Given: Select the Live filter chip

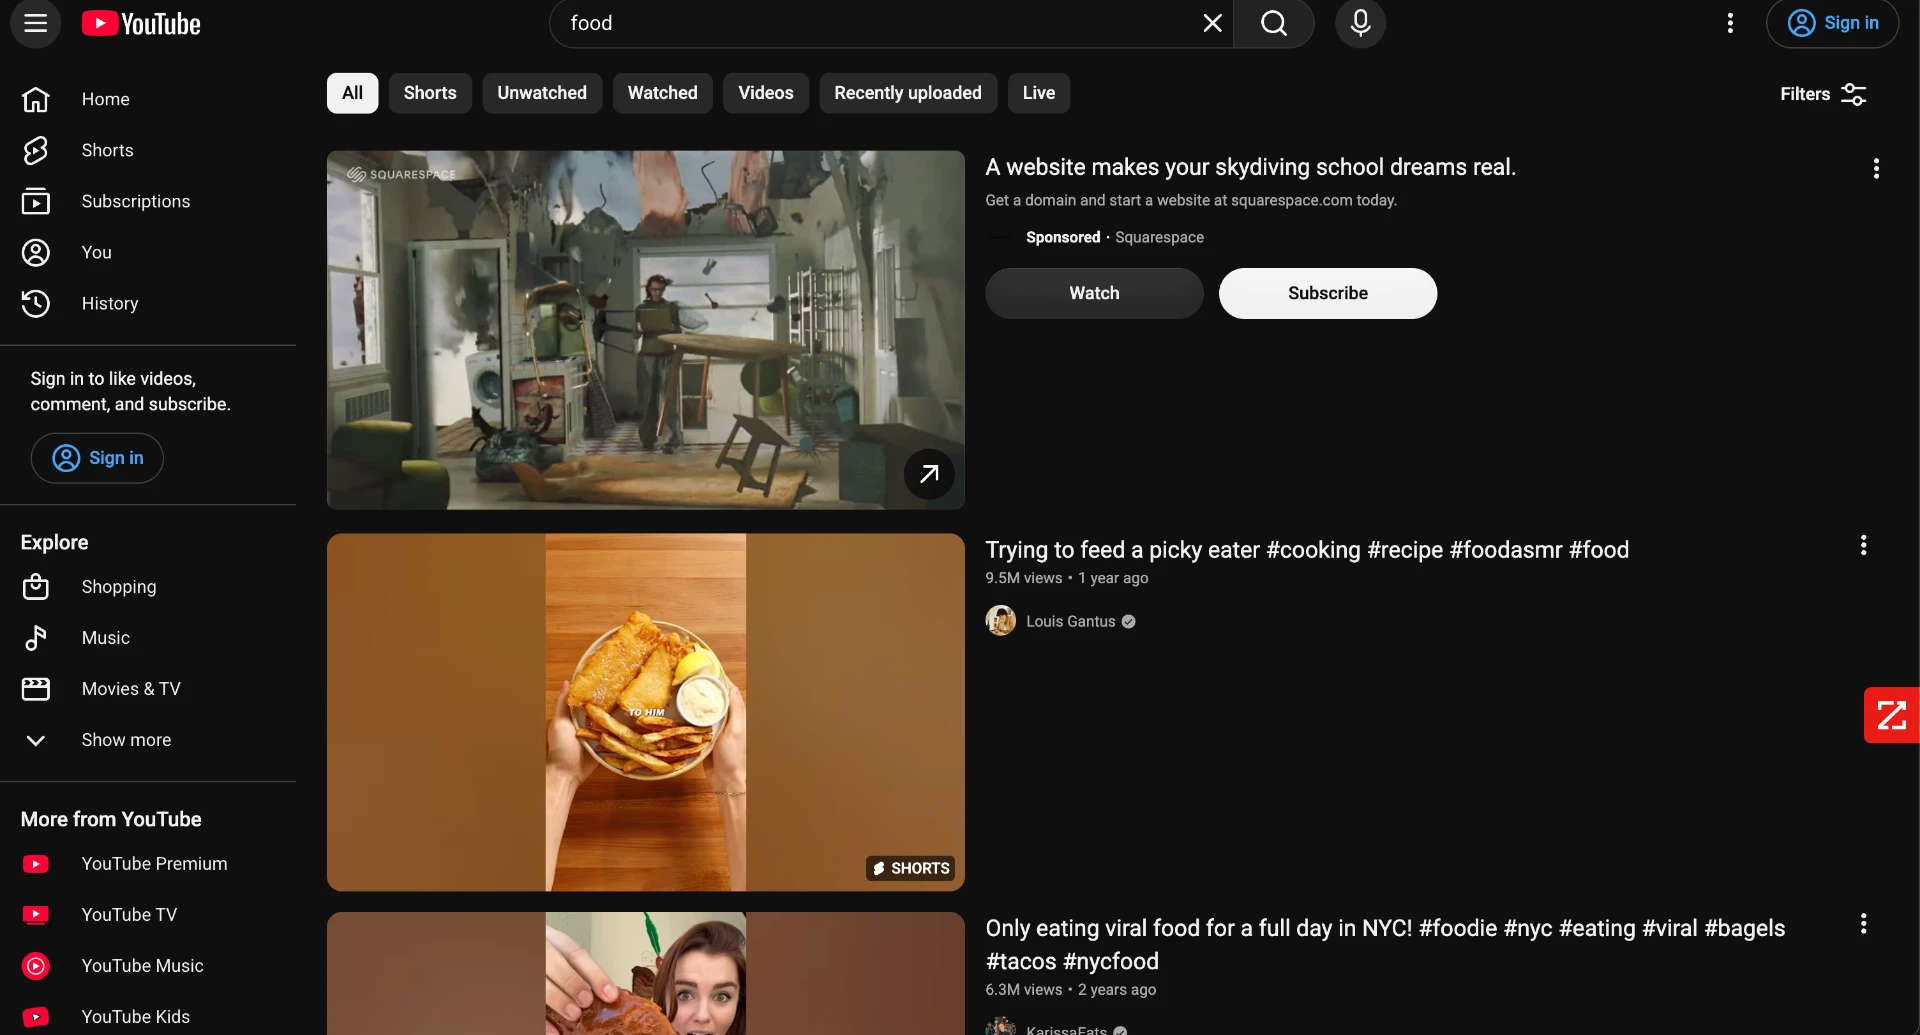Looking at the screenshot, I should (x=1039, y=93).
